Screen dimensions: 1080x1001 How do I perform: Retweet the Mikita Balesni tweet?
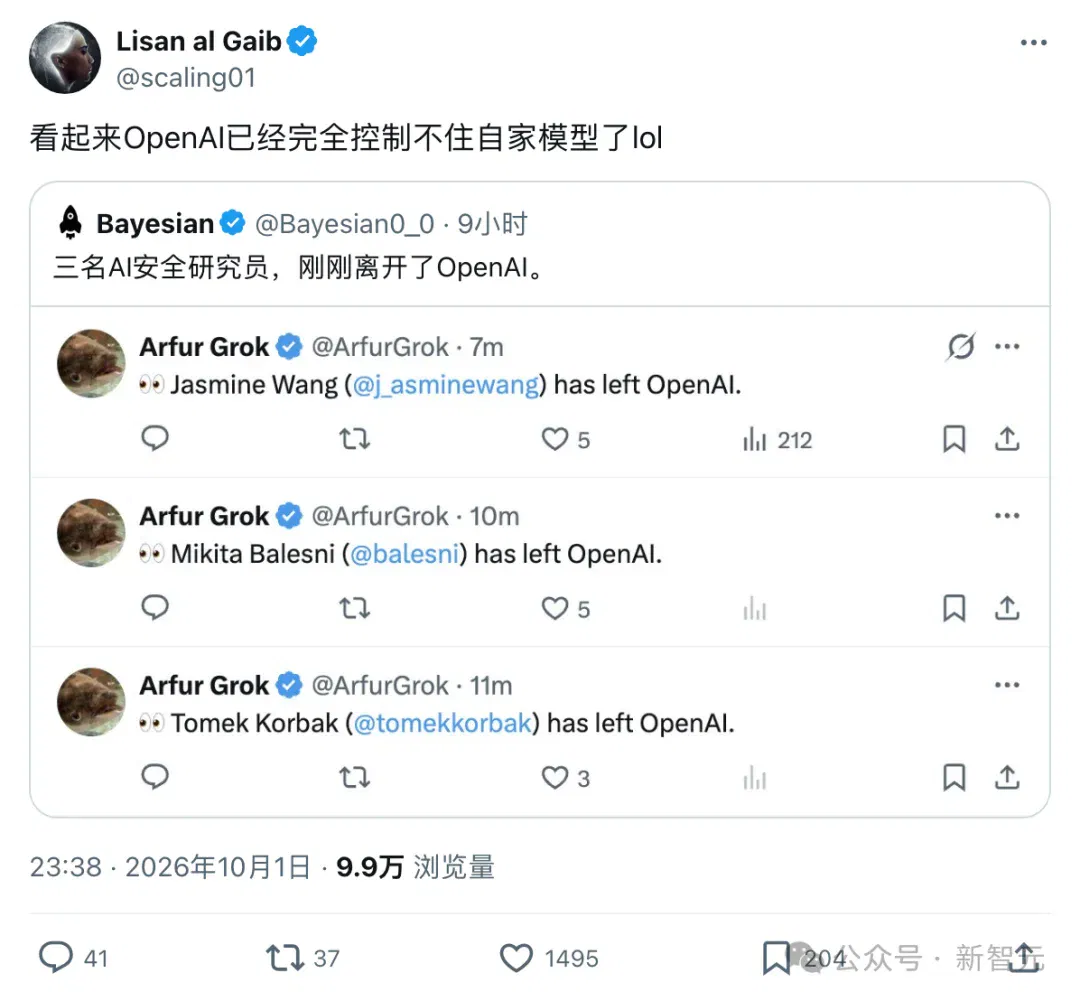click(x=355, y=608)
